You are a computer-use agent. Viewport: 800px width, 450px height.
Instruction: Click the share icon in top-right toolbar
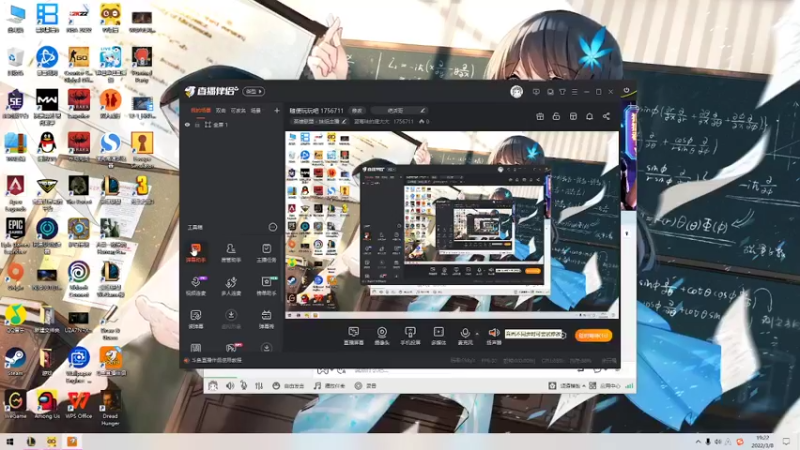click(x=606, y=116)
